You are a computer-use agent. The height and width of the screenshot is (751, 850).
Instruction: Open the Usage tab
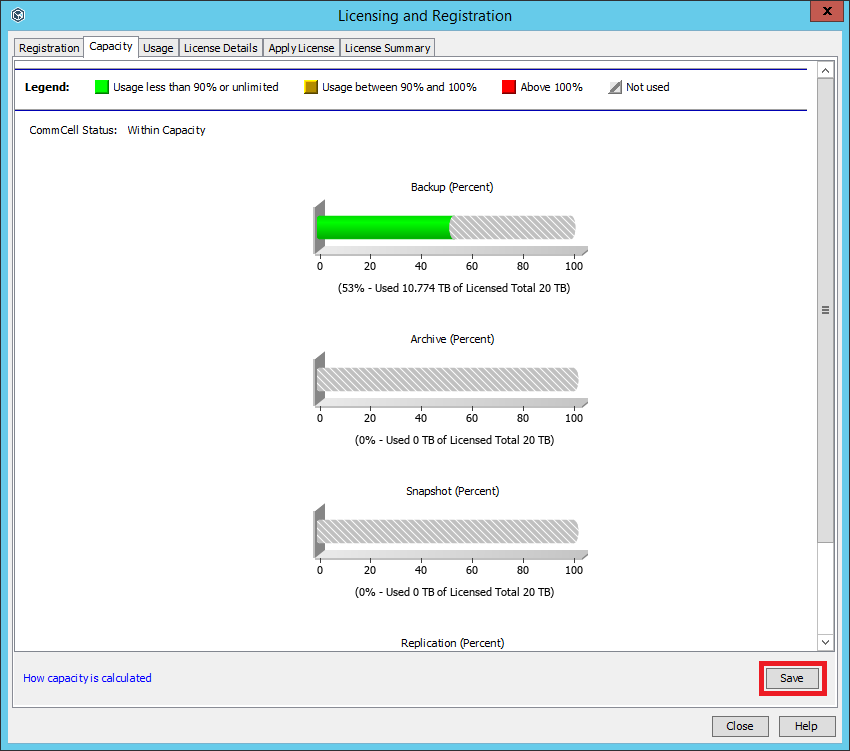pos(158,47)
